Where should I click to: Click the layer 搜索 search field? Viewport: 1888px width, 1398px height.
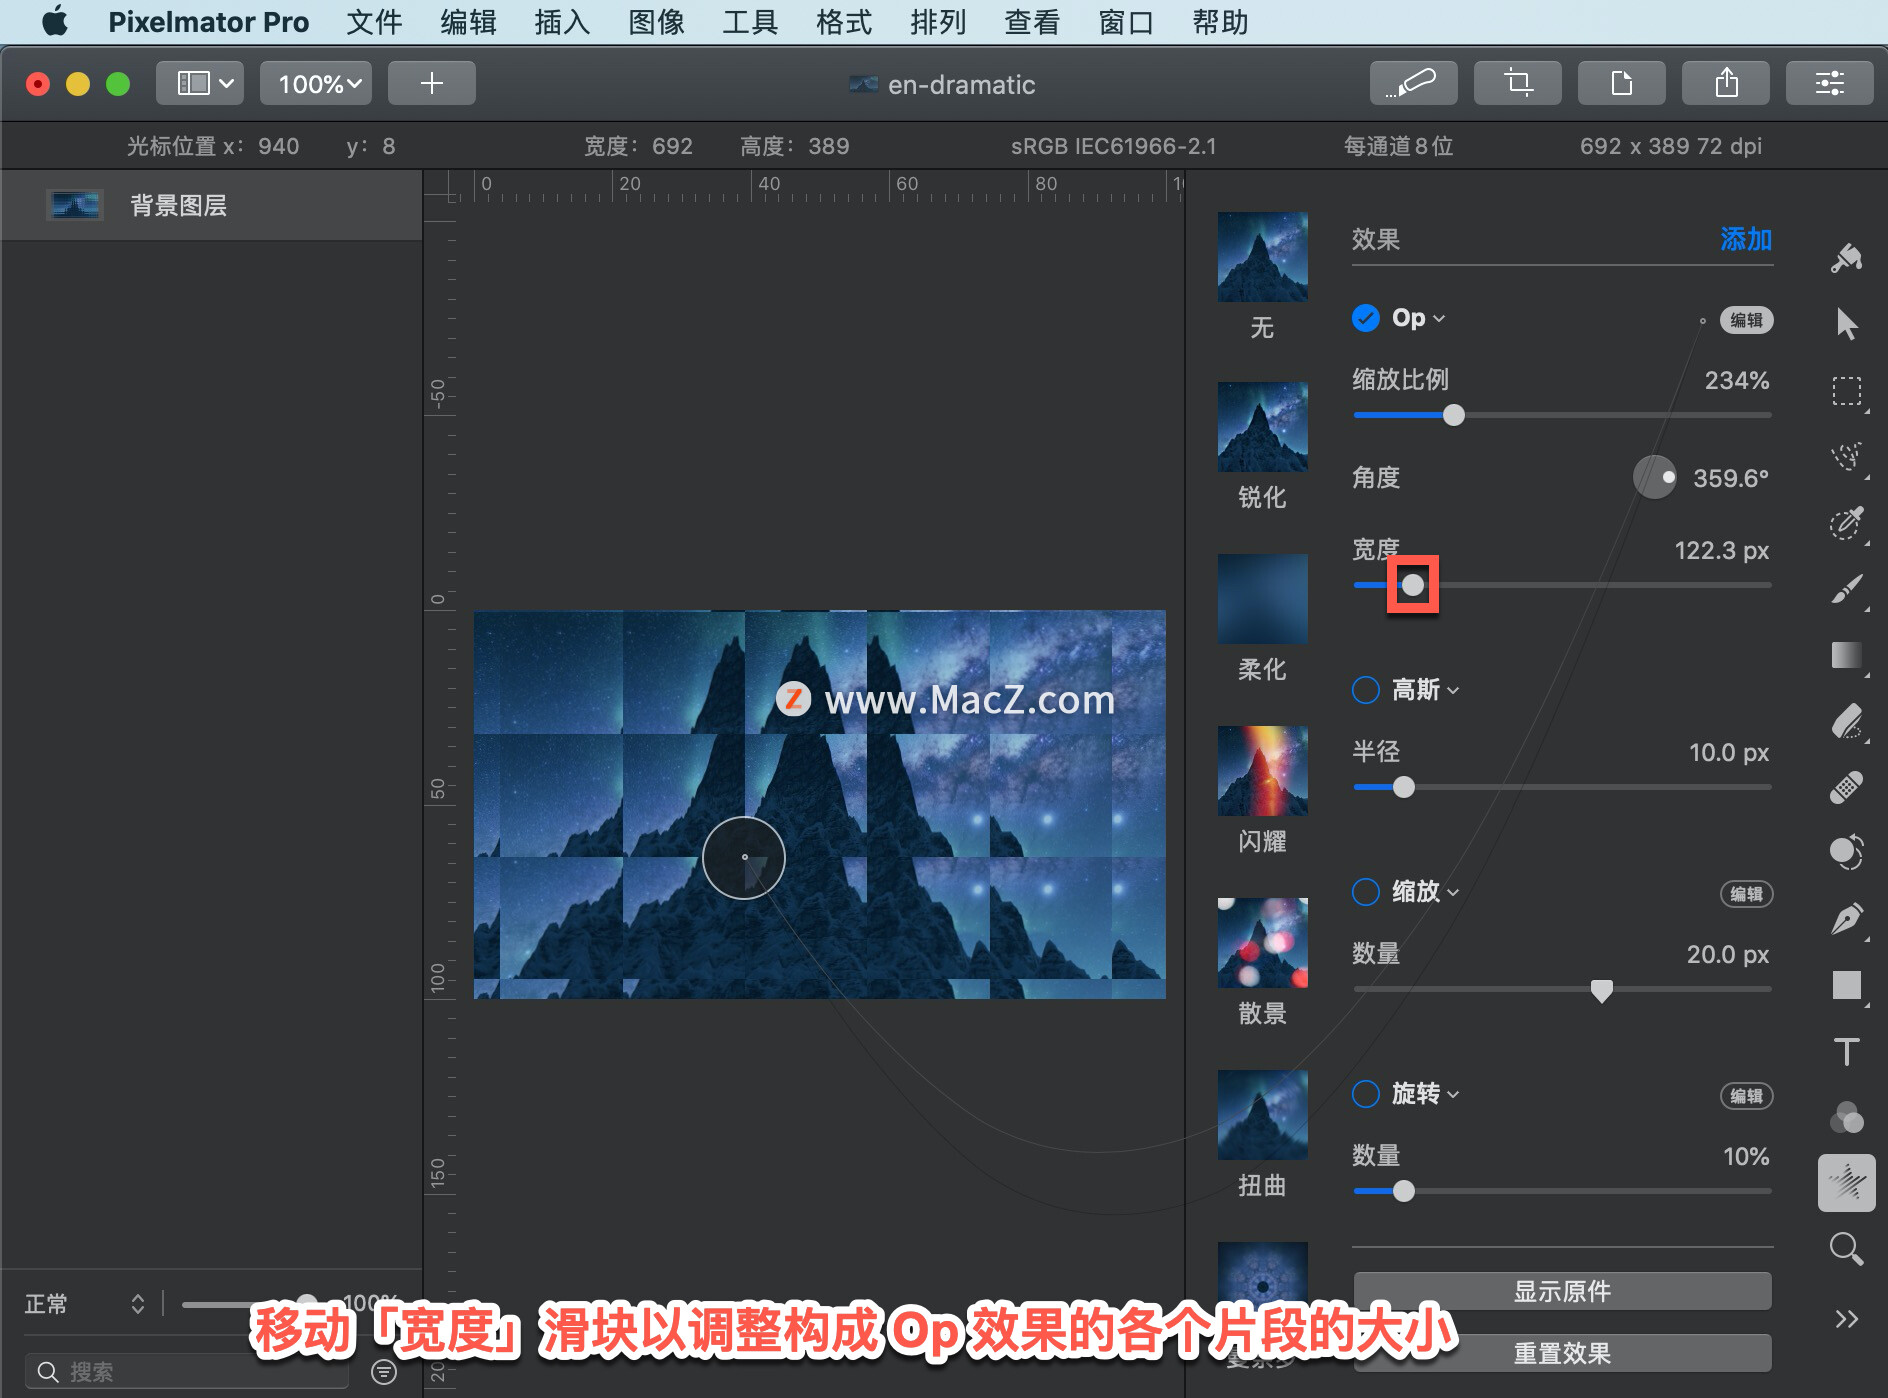[x=187, y=1371]
